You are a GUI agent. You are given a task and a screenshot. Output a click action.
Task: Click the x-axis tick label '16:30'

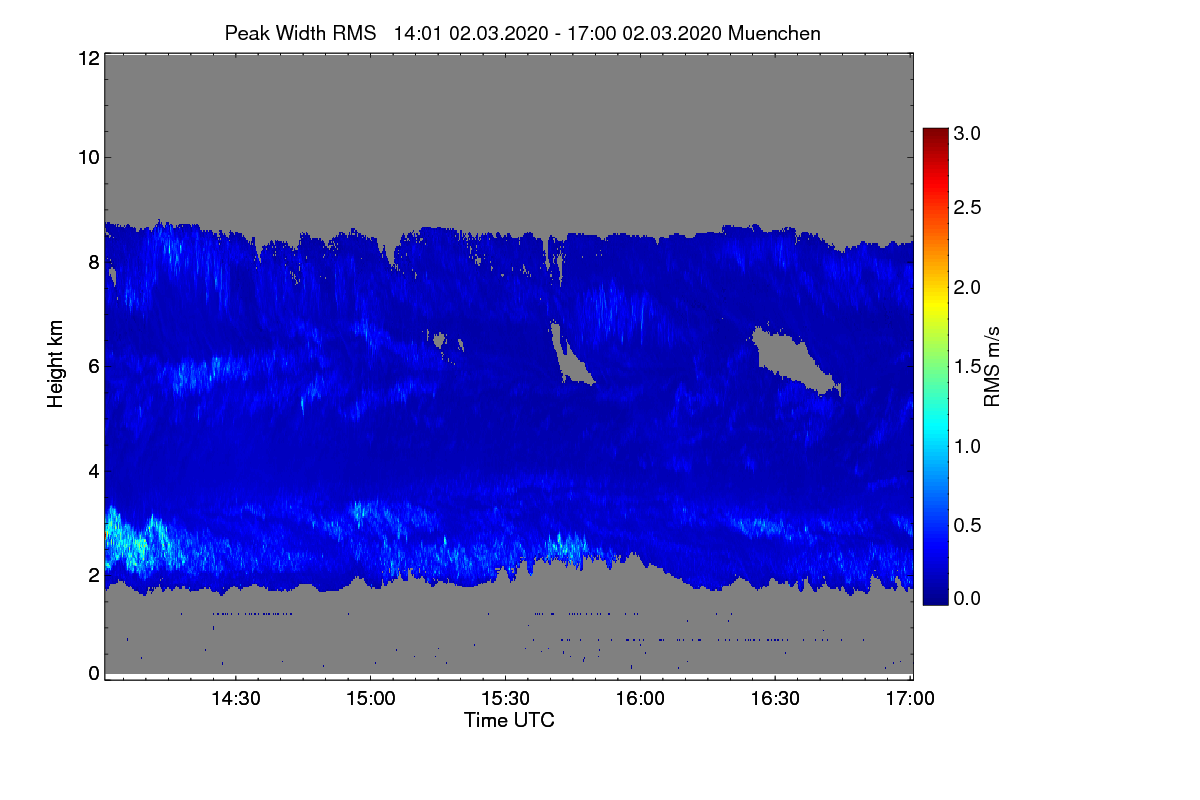[775, 699]
